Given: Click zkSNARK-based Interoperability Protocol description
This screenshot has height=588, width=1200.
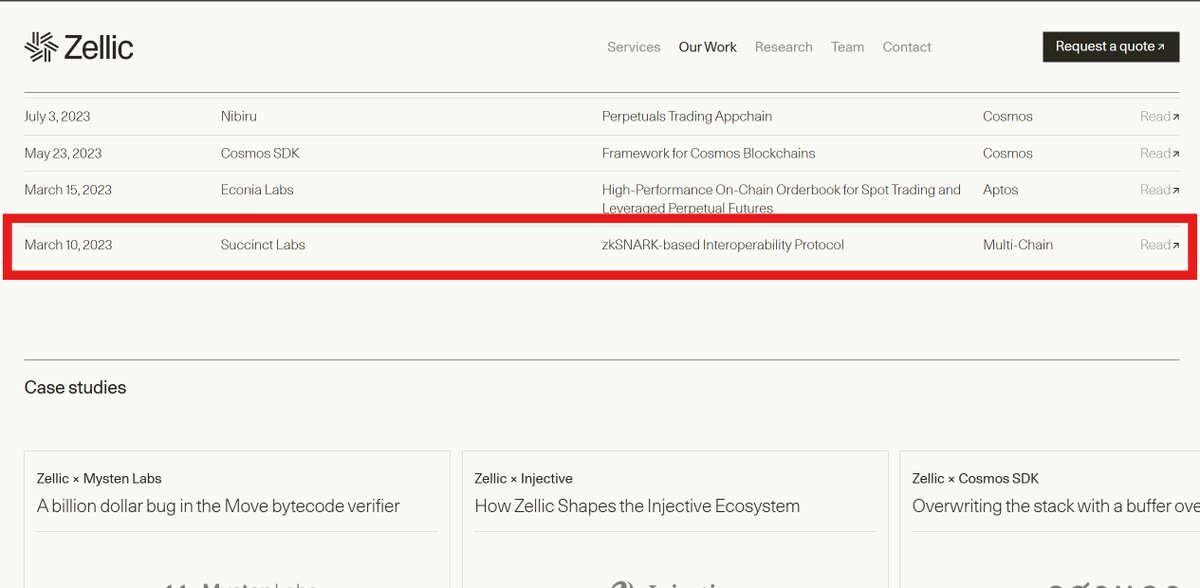Looking at the screenshot, I should pyautogui.click(x=723, y=244).
